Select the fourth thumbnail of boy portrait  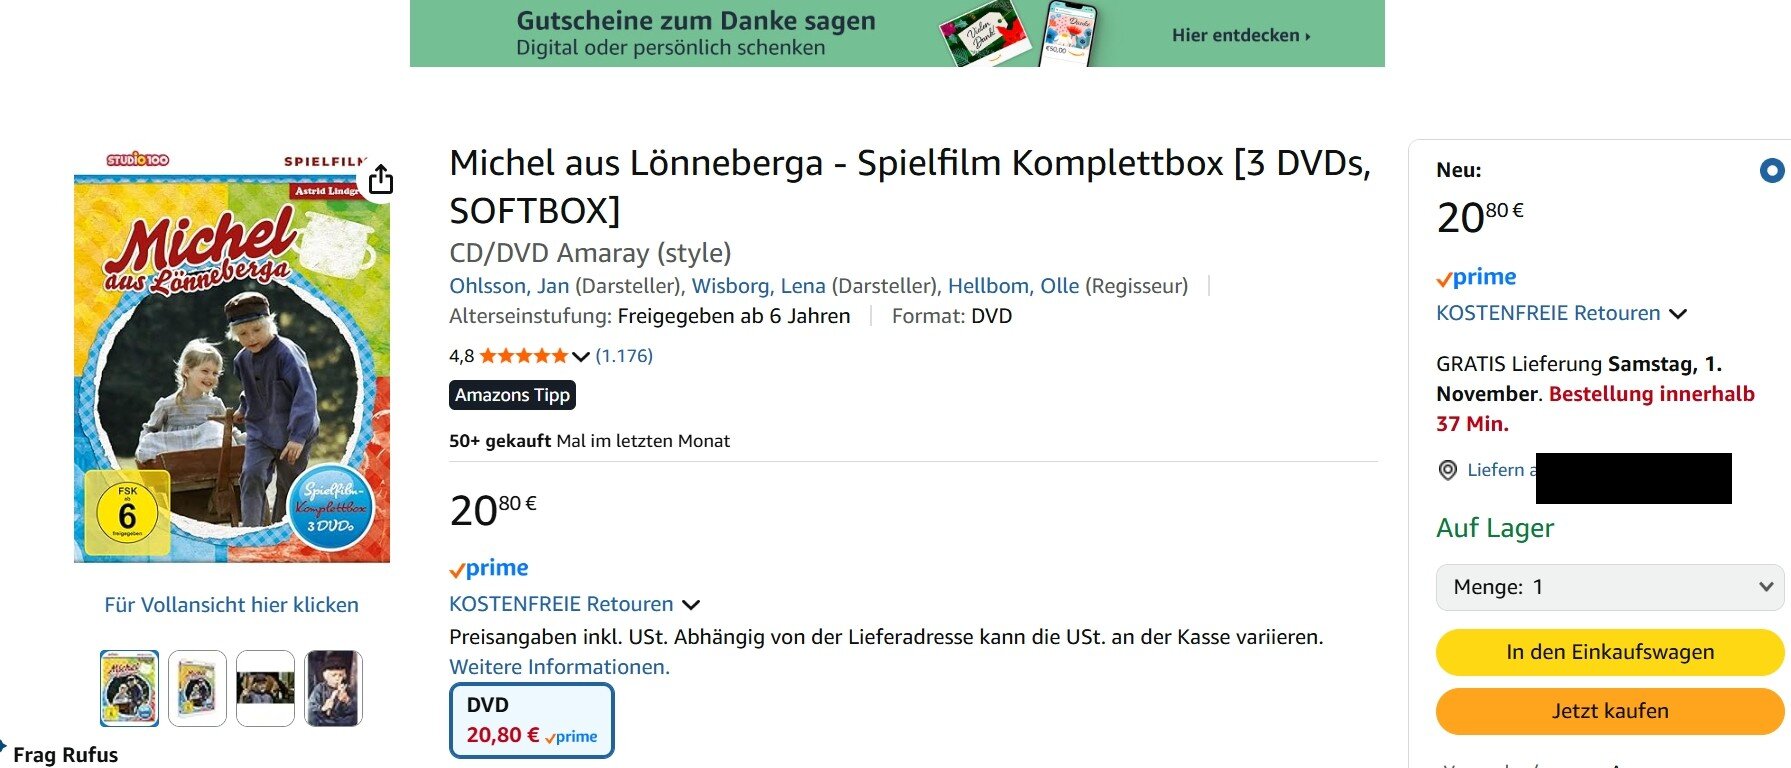tap(333, 688)
